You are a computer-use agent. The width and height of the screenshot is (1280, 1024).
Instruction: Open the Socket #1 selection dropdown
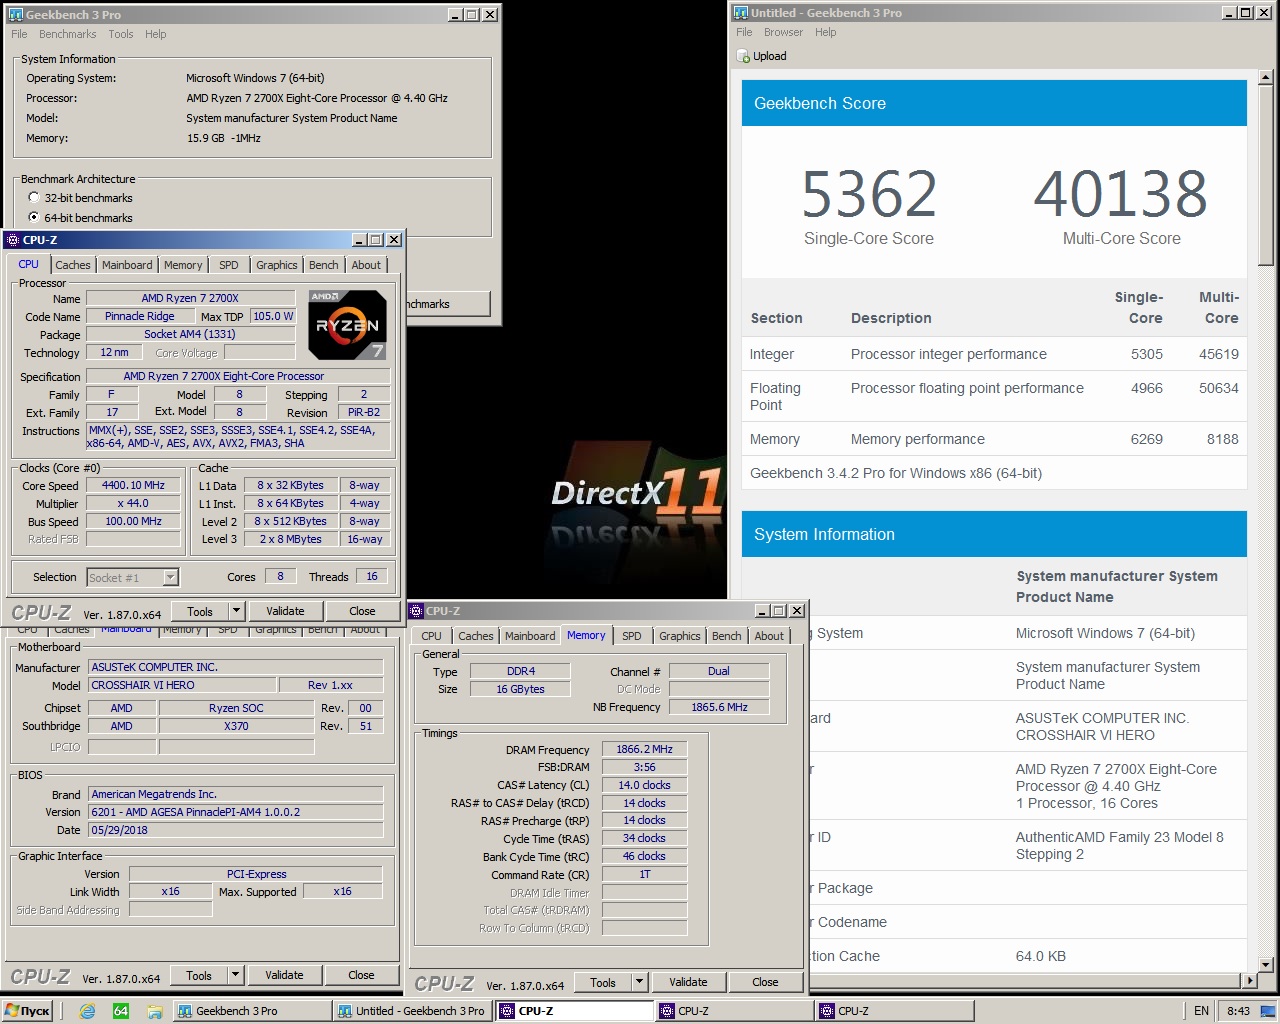[x=170, y=577]
